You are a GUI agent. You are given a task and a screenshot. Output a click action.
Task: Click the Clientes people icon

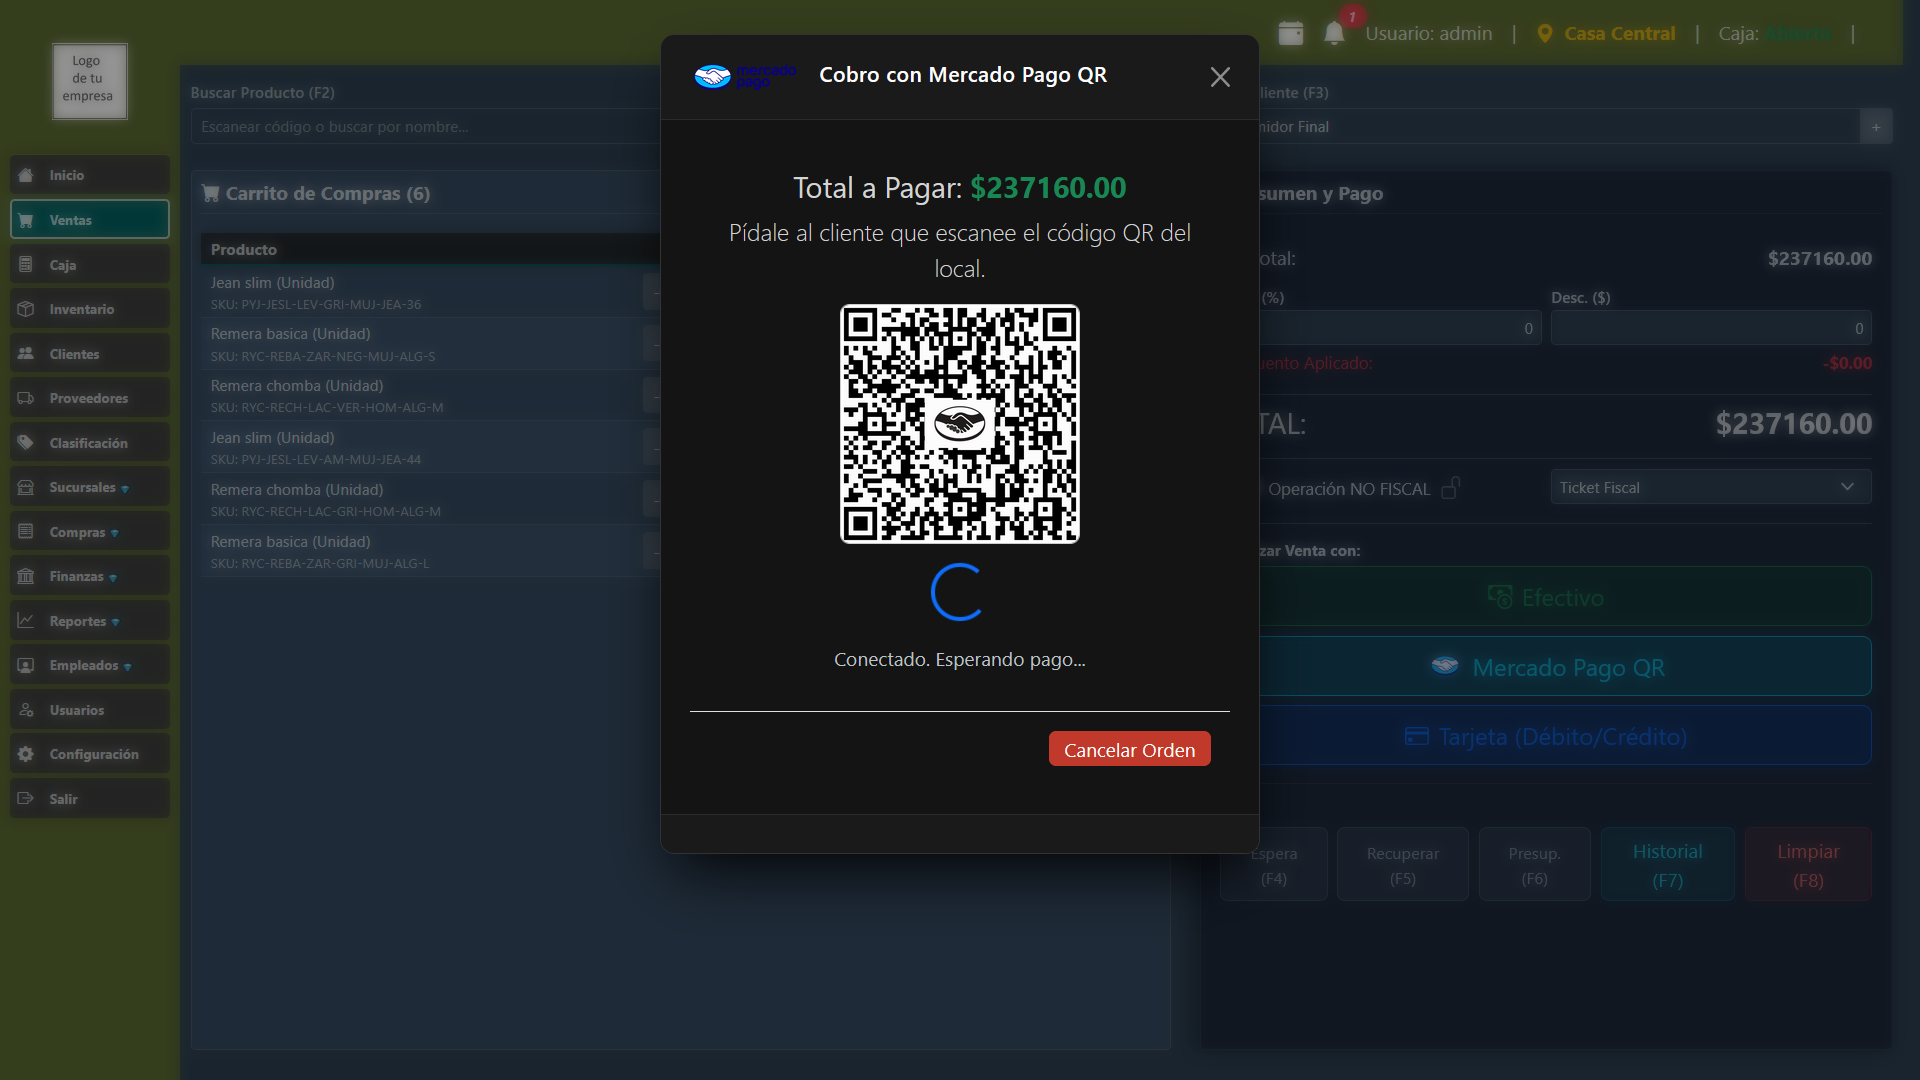click(x=26, y=354)
